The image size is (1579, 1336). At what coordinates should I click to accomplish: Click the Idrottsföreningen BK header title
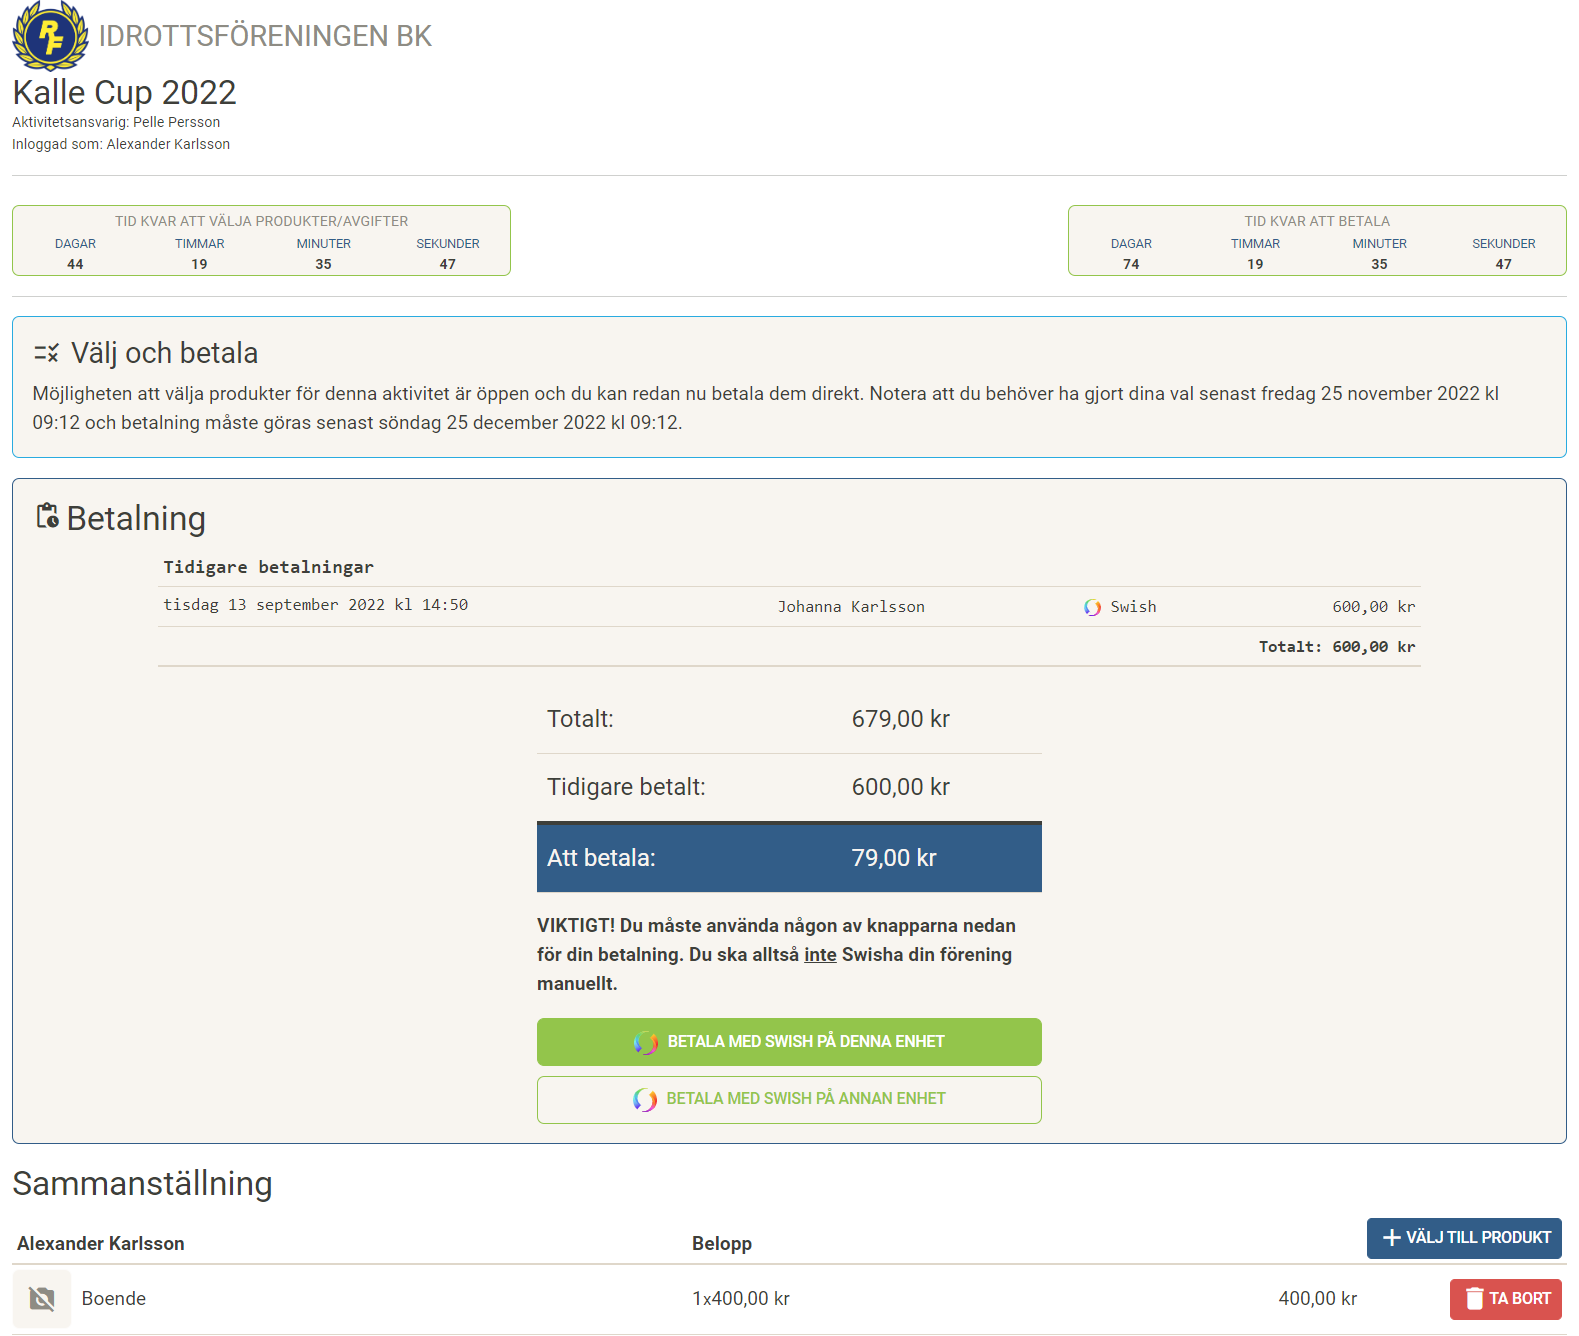pyautogui.click(x=265, y=36)
